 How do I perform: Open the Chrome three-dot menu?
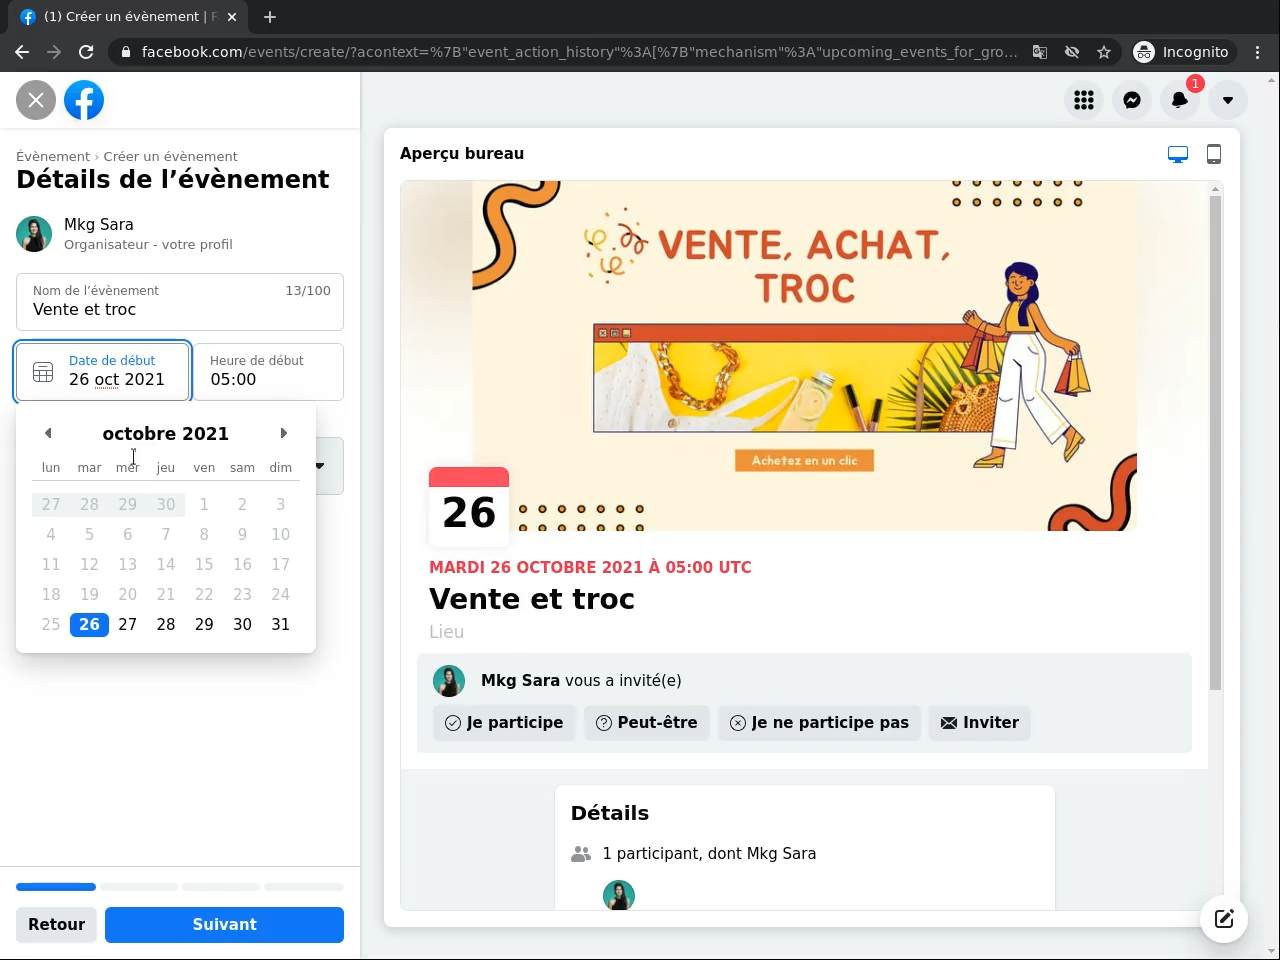[x=1258, y=52]
